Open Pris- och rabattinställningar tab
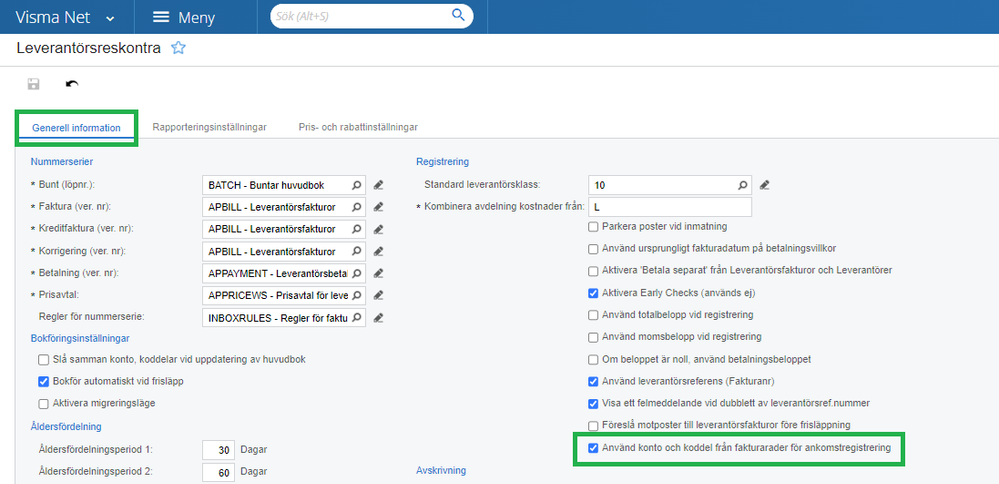The width and height of the screenshot is (999, 484). point(358,127)
